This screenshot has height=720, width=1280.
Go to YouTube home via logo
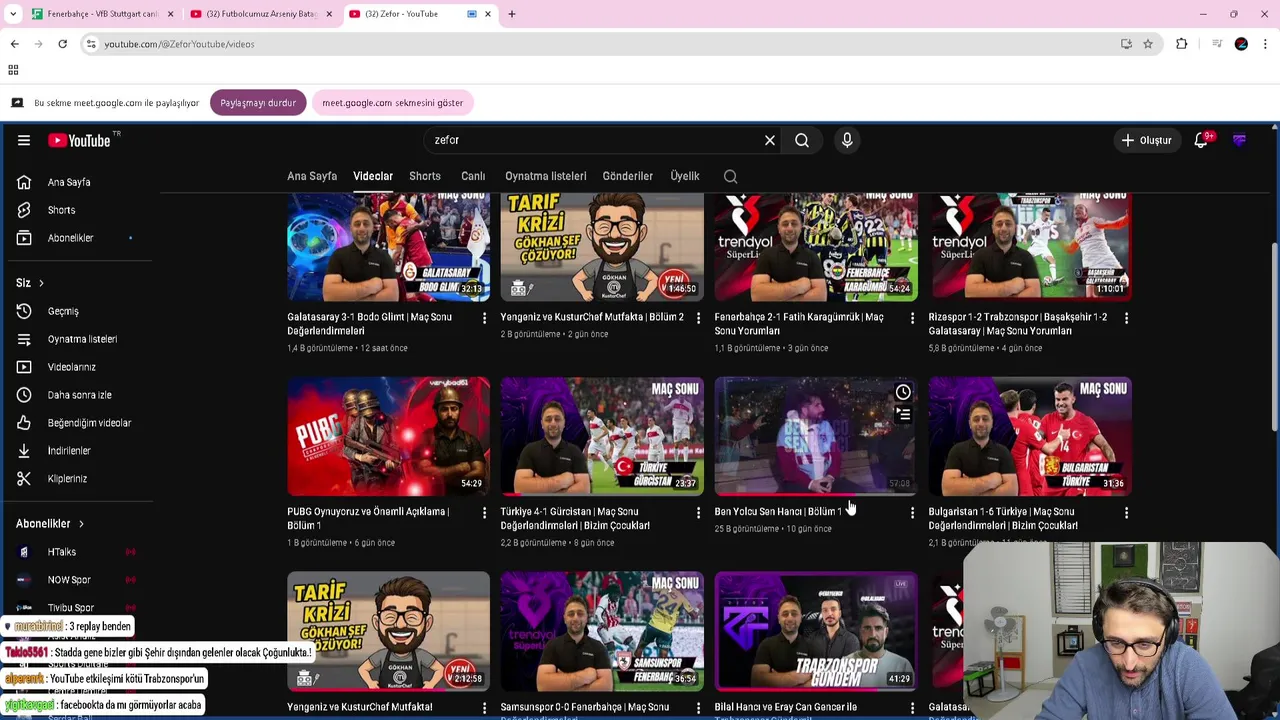[x=79, y=141]
